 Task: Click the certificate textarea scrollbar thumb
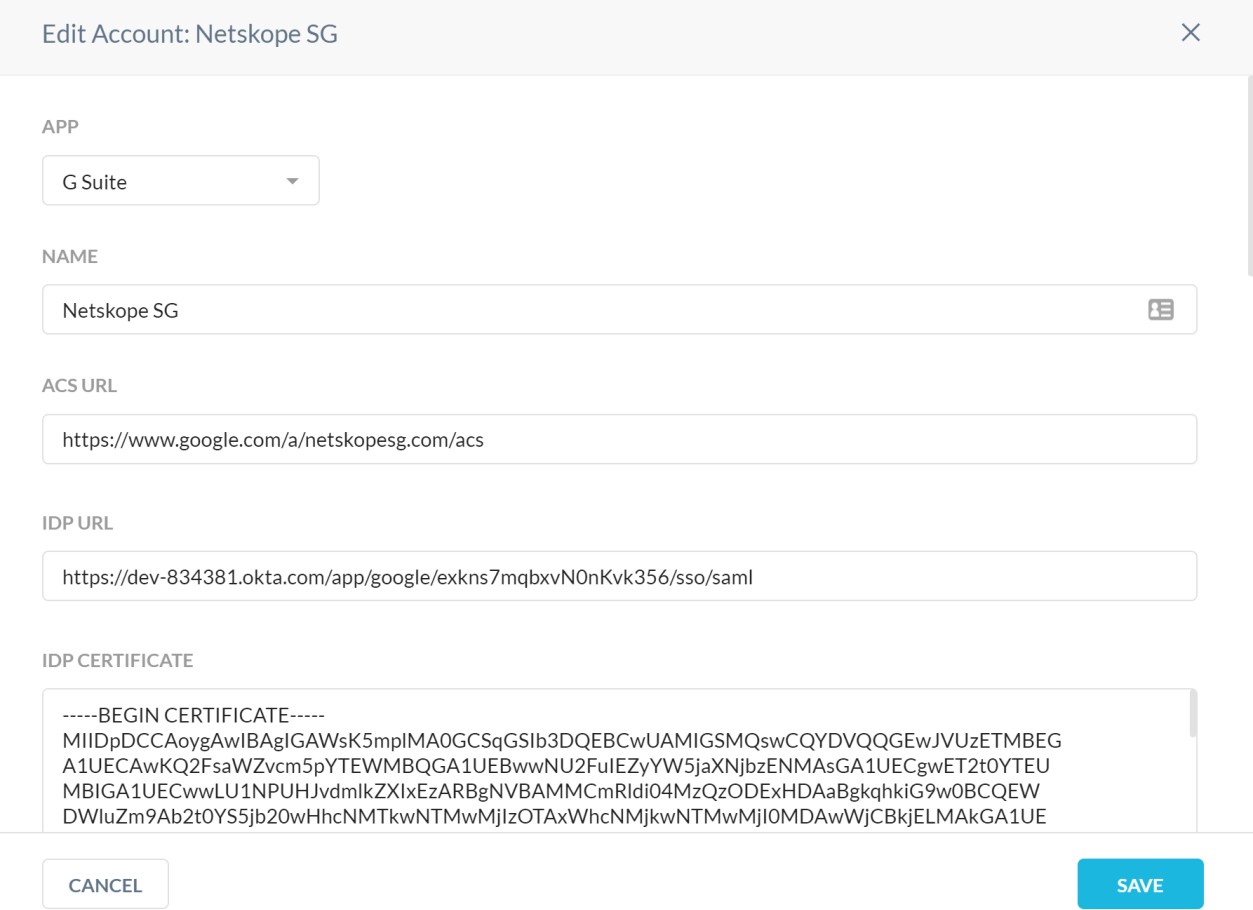point(1190,713)
